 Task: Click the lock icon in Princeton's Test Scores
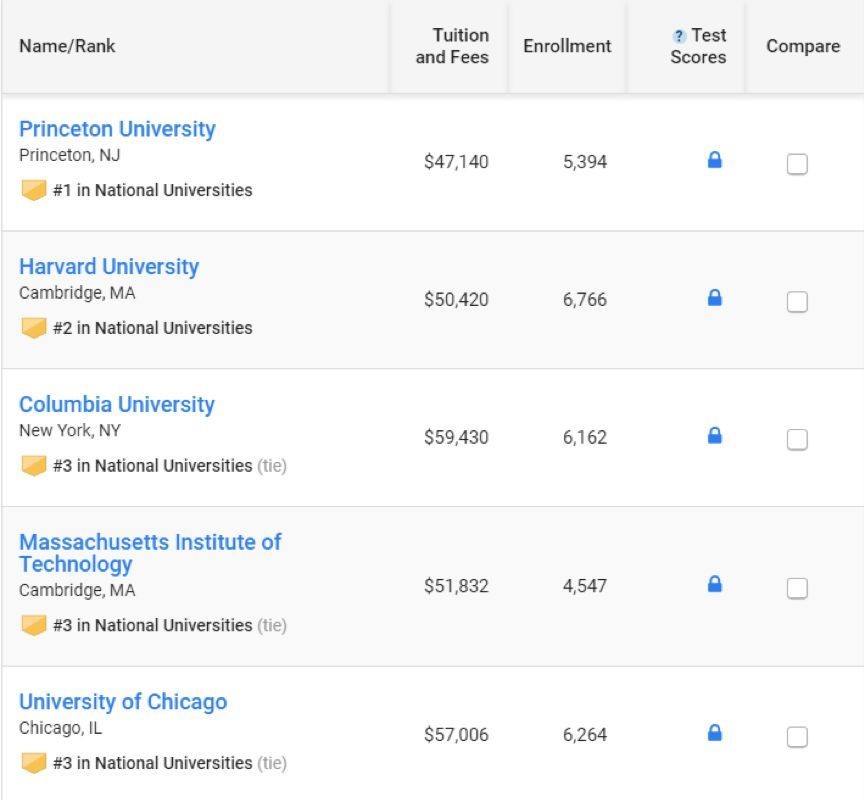click(714, 160)
